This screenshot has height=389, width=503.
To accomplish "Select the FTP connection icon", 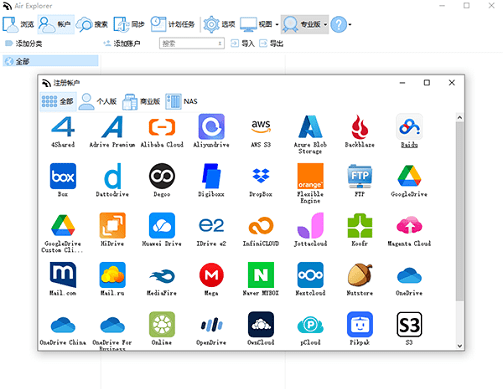I will pos(360,180).
